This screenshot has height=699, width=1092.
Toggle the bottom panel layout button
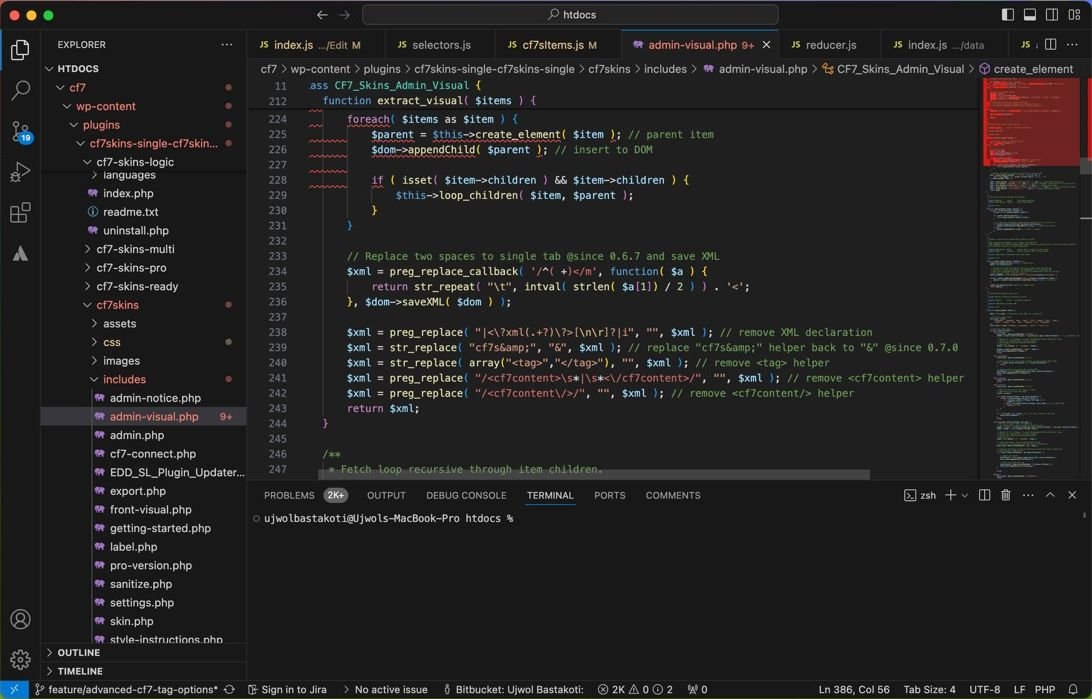click(1030, 15)
